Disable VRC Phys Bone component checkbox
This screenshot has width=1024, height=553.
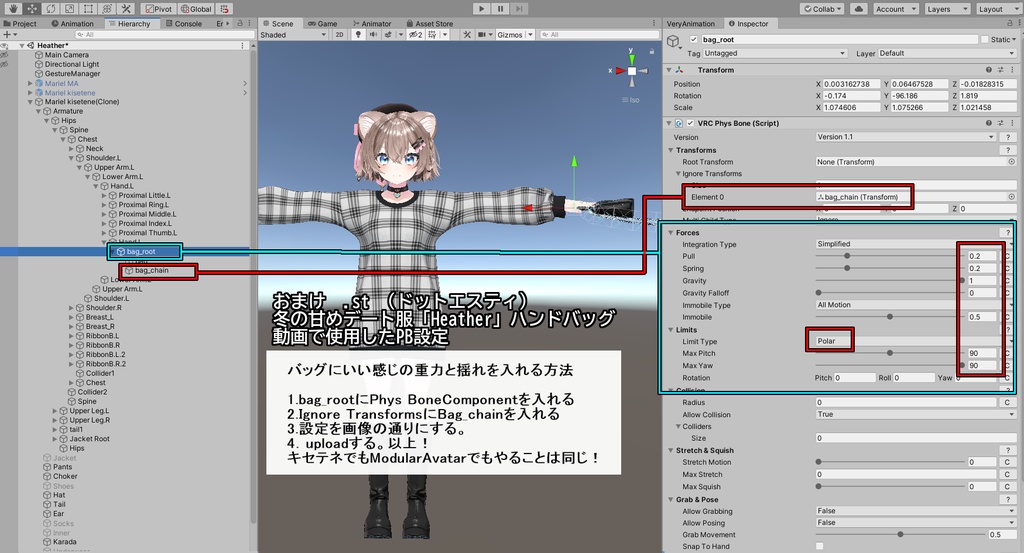690,123
